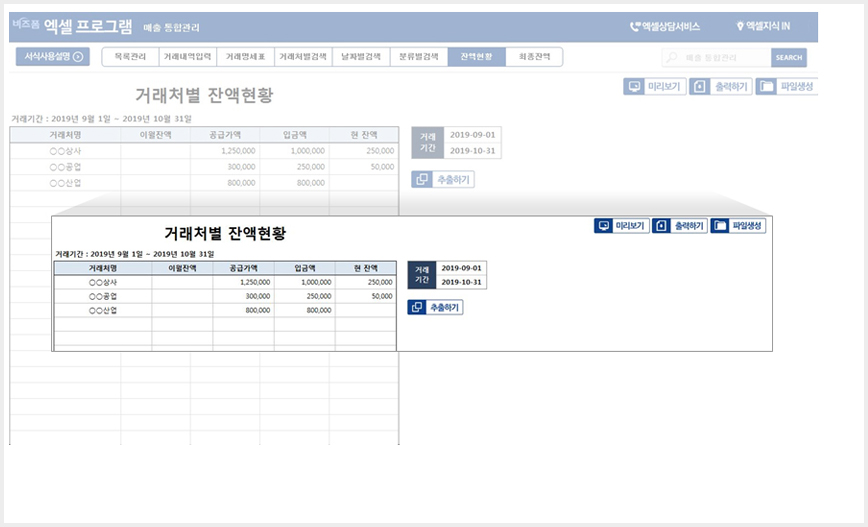Click the active 잔액현황 tab
The width and height of the screenshot is (868, 527).
[477, 57]
